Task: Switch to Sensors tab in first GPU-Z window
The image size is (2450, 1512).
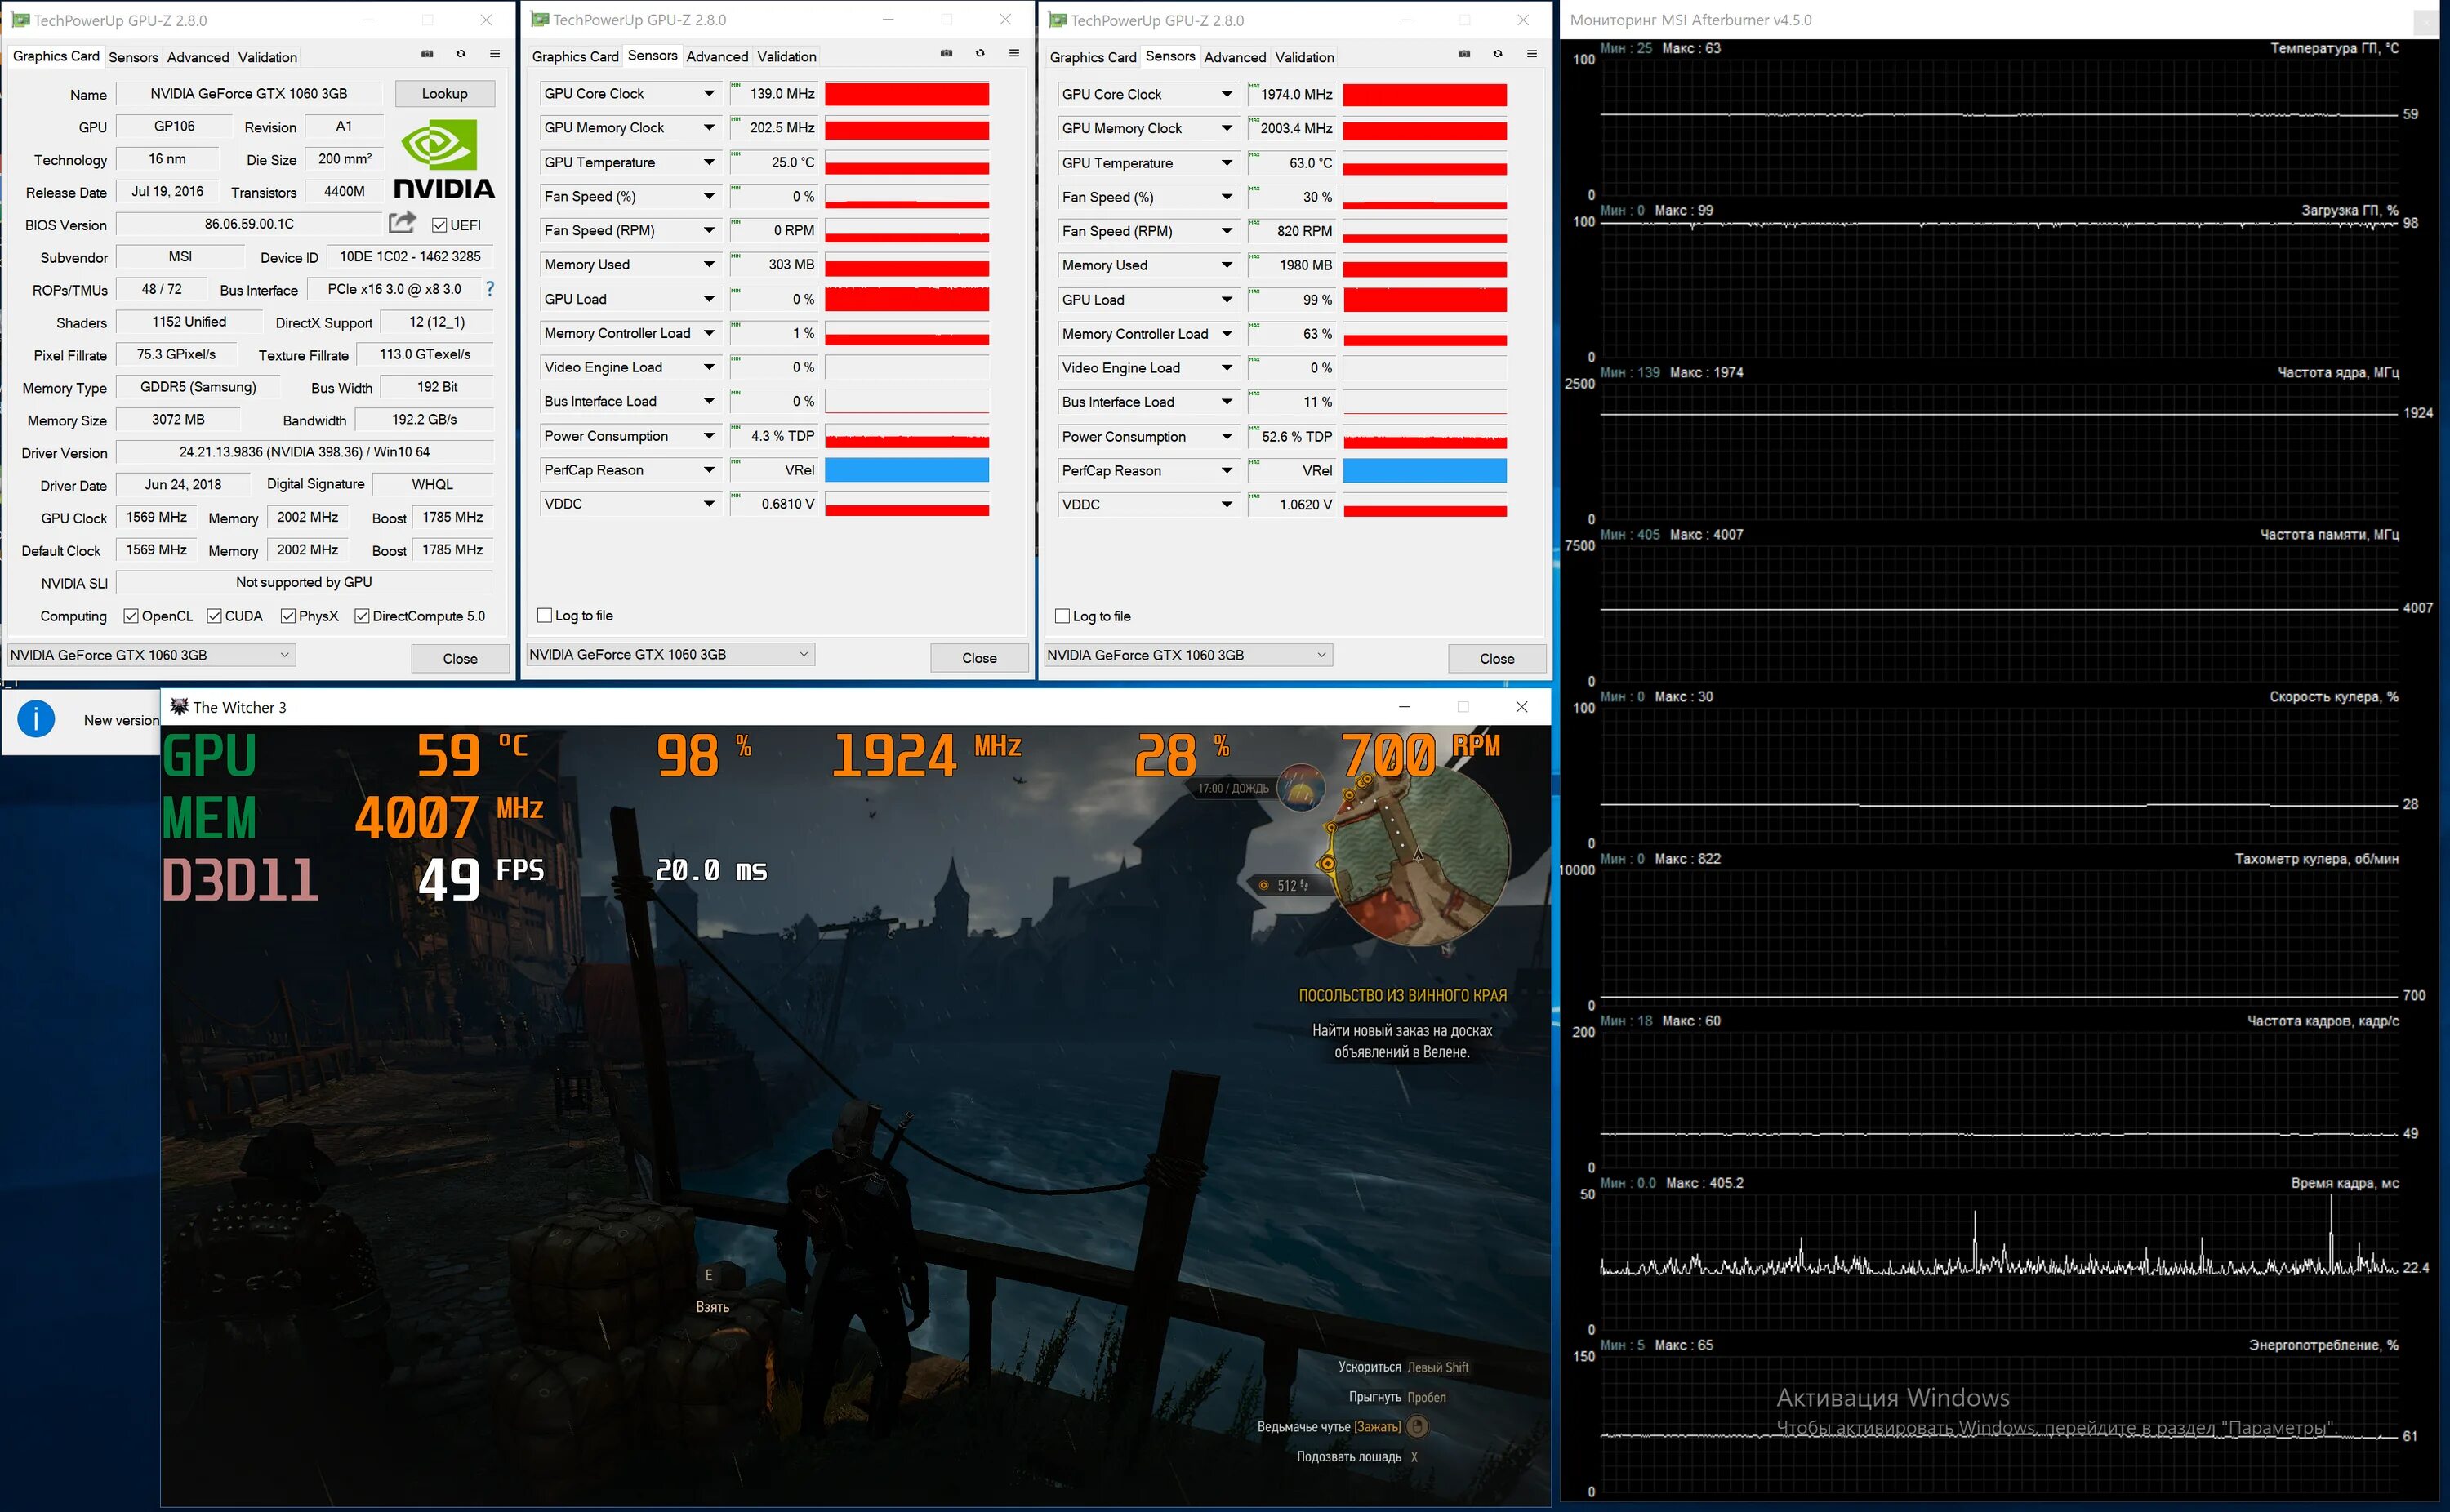Action: coord(133,57)
